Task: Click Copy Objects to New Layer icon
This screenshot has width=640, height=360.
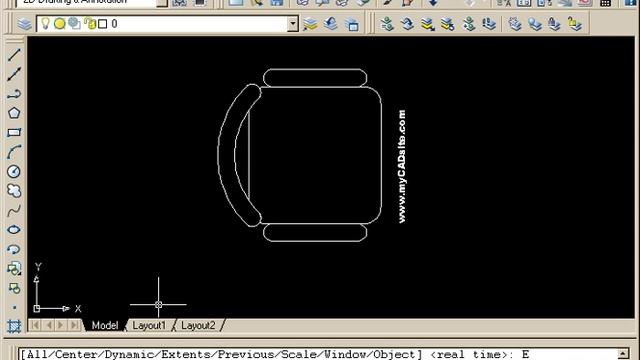Action: pos(469,24)
